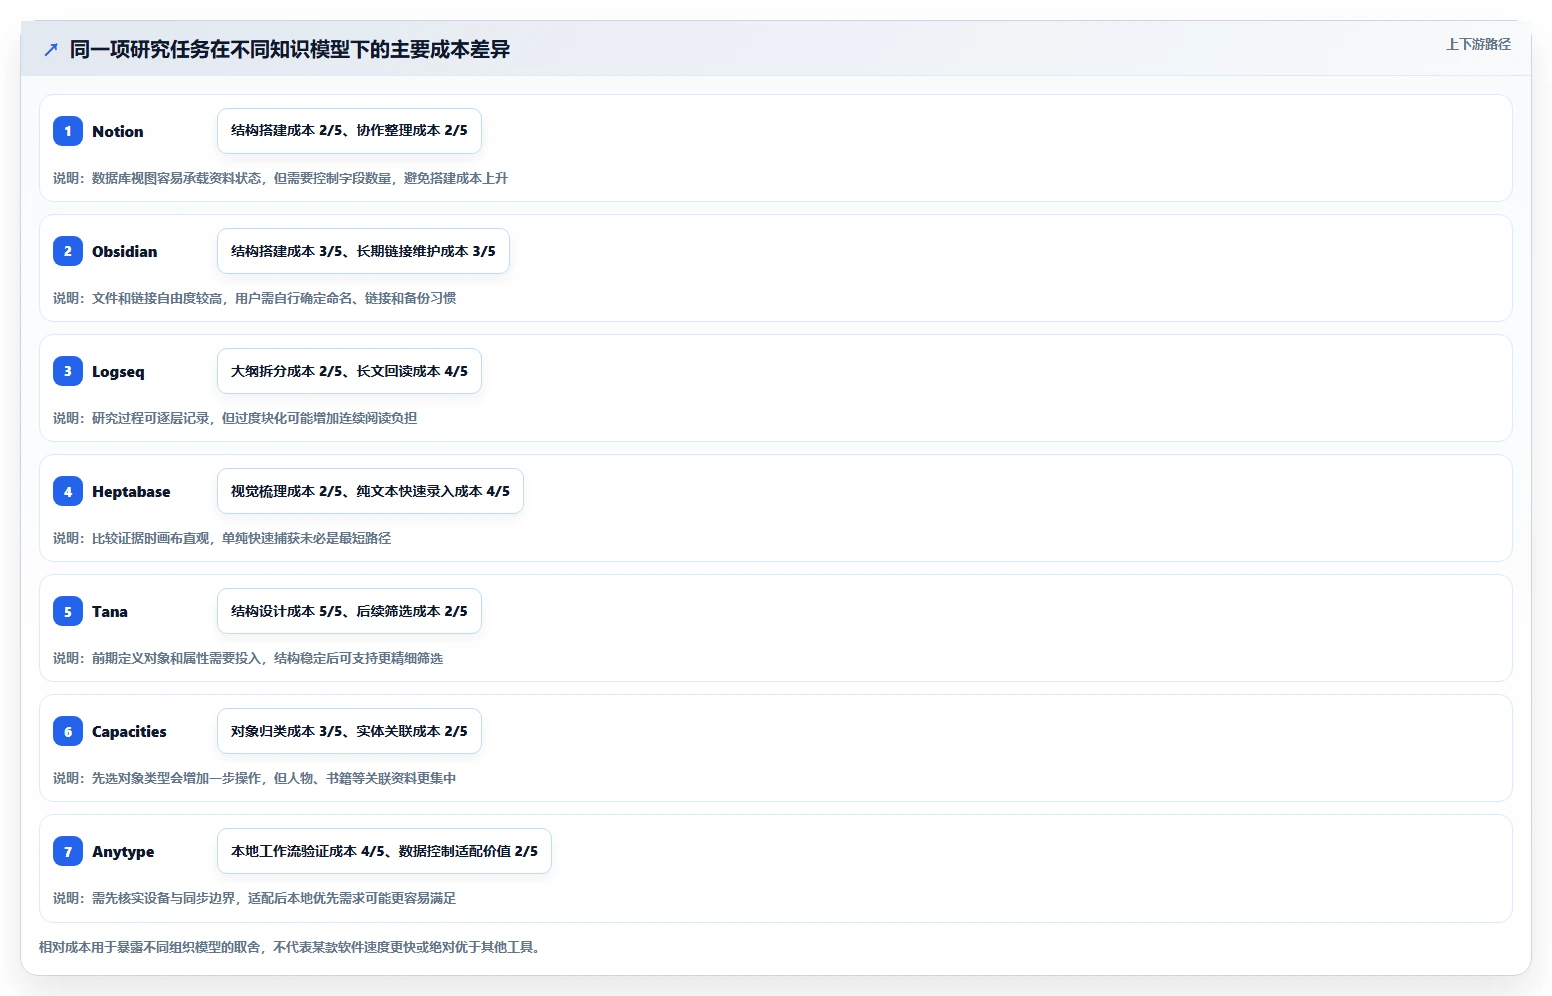Click the 上下游路径 label at top right
The image size is (1552, 996).
1478,44
